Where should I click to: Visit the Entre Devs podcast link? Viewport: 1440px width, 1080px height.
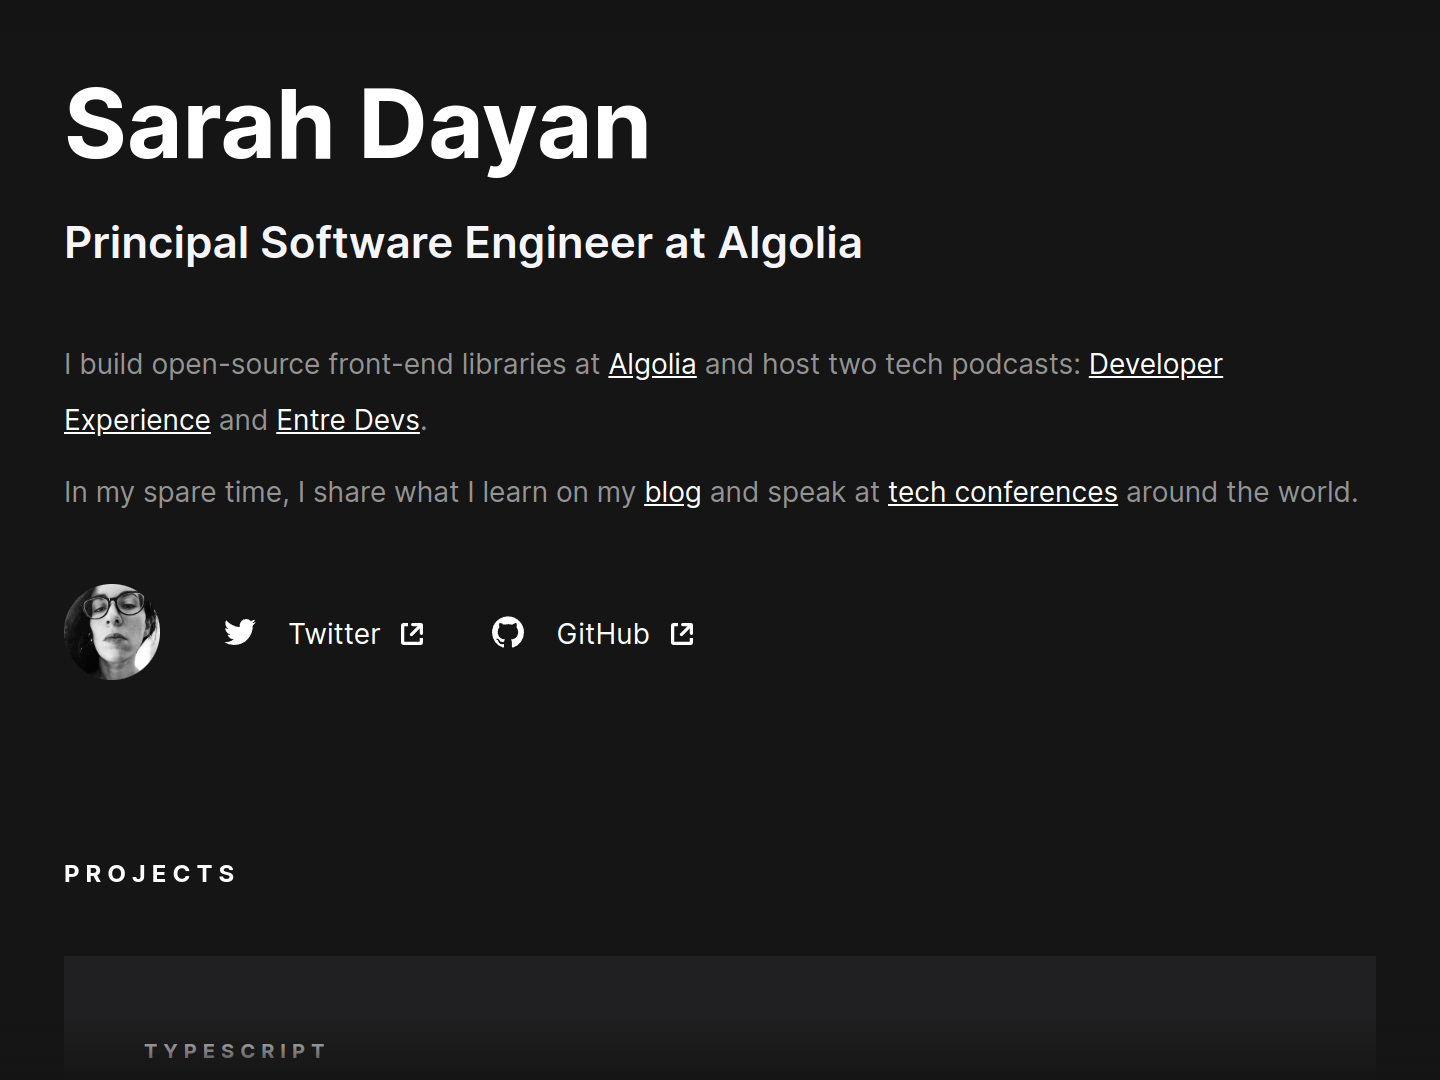tap(348, 420)
